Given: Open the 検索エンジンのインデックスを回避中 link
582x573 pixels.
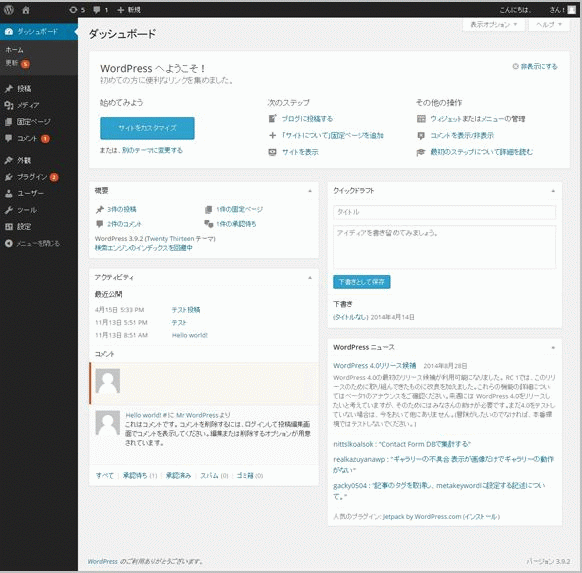Looking at the screenshot, I should coord(144,248).
